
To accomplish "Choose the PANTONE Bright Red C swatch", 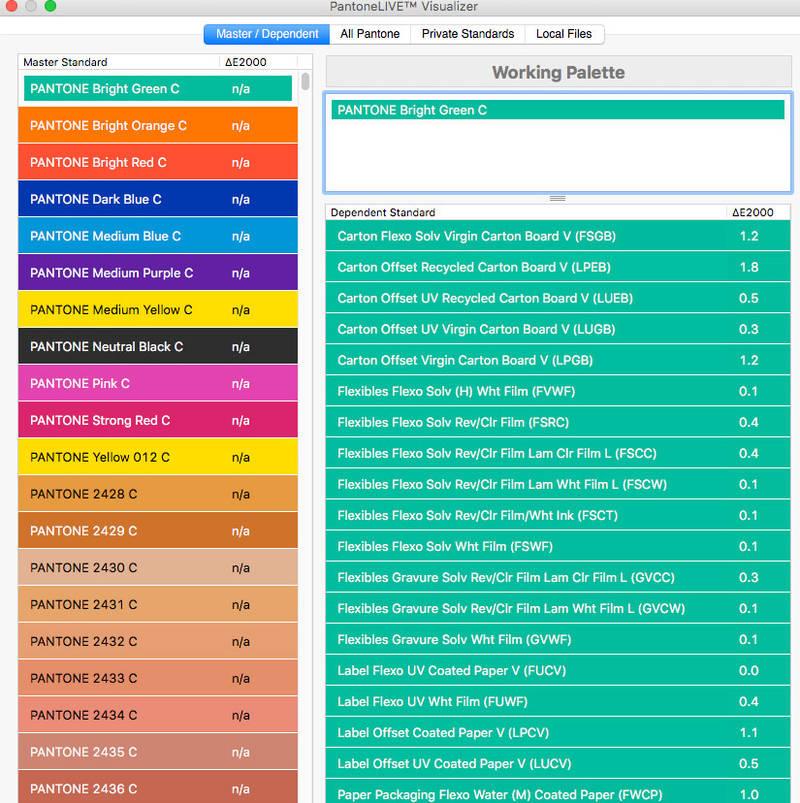I will (x=158, y=162).
